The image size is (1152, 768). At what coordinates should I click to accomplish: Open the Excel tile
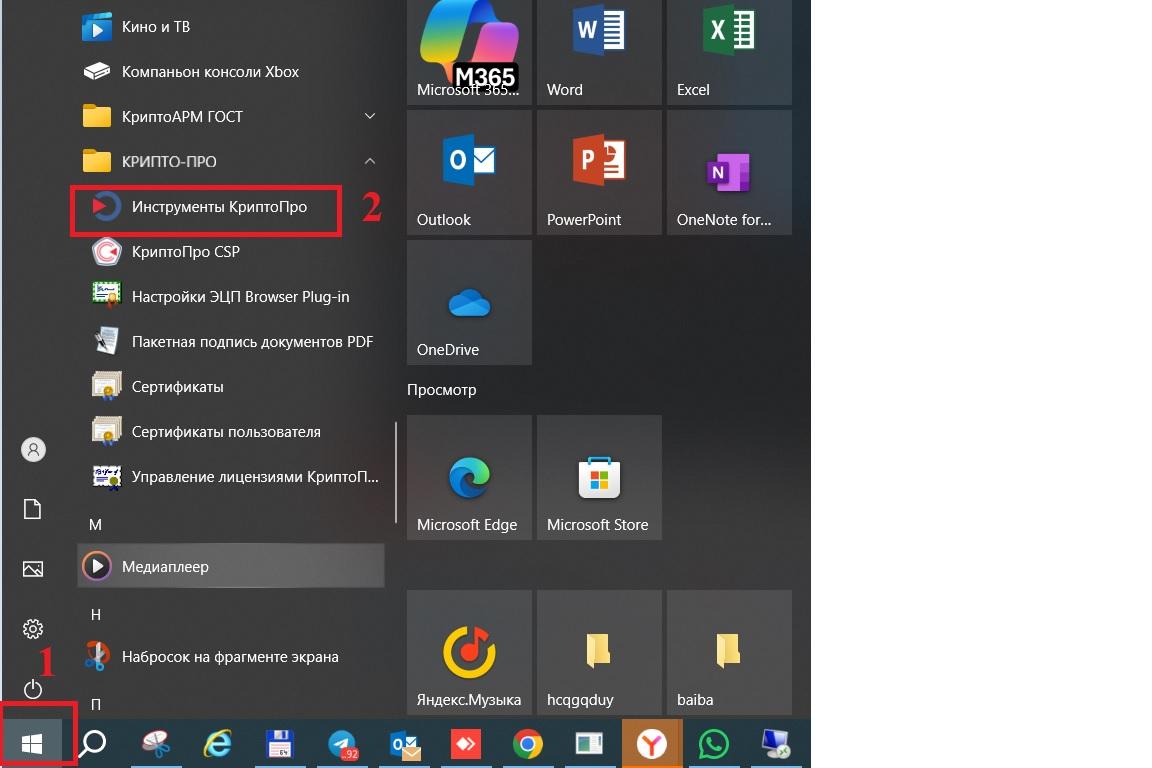pos(729,51)
